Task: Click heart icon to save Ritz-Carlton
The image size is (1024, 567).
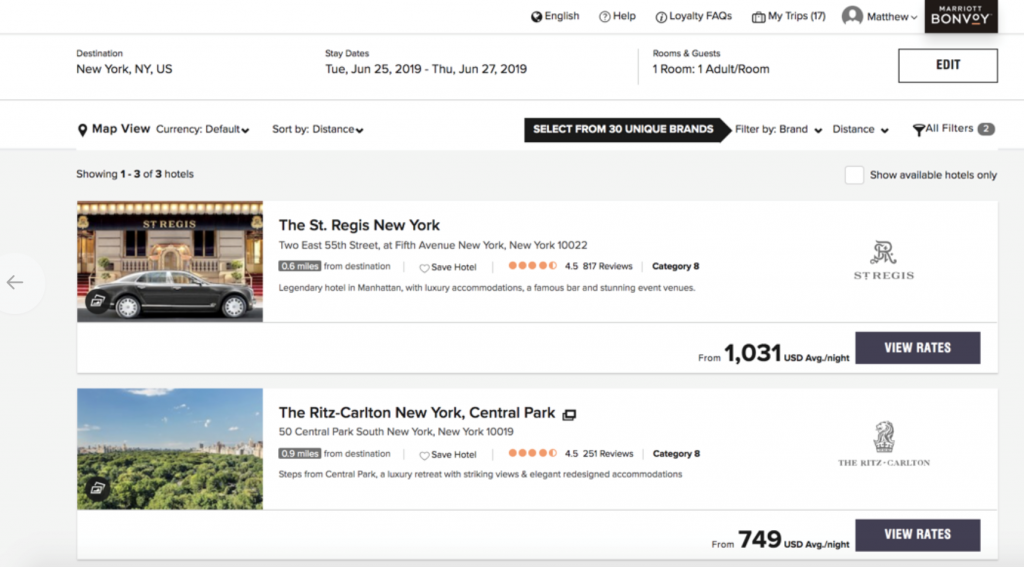Action: [424, 455]
